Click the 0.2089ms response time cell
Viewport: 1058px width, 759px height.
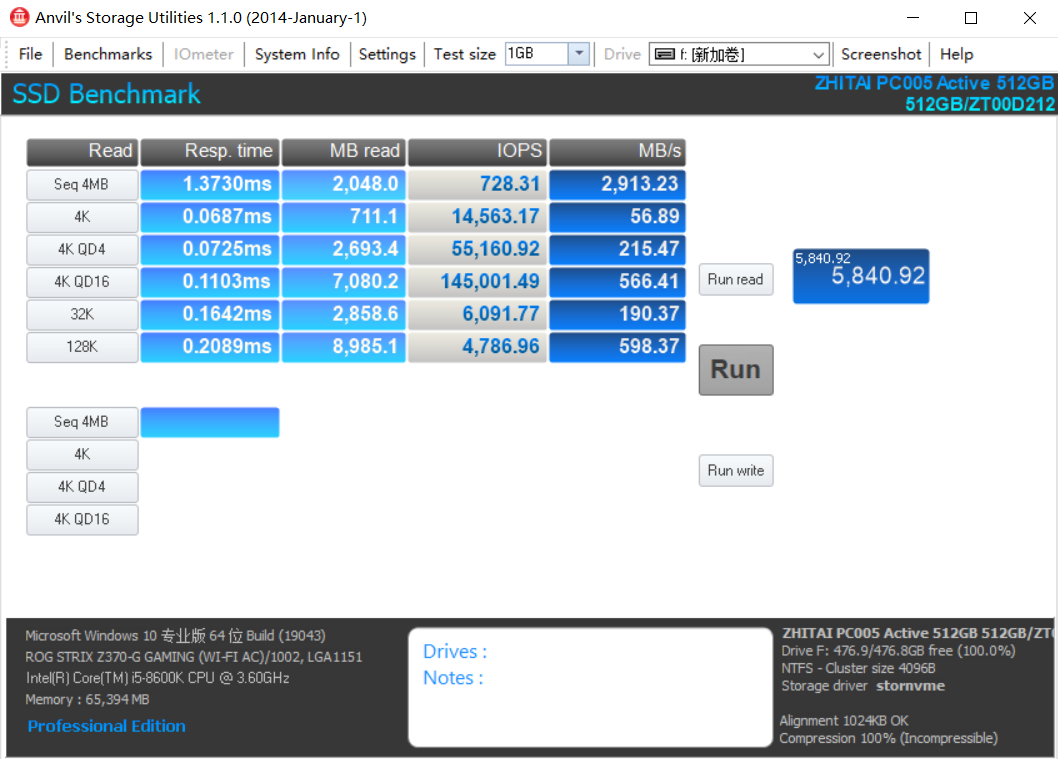point(210,346)
